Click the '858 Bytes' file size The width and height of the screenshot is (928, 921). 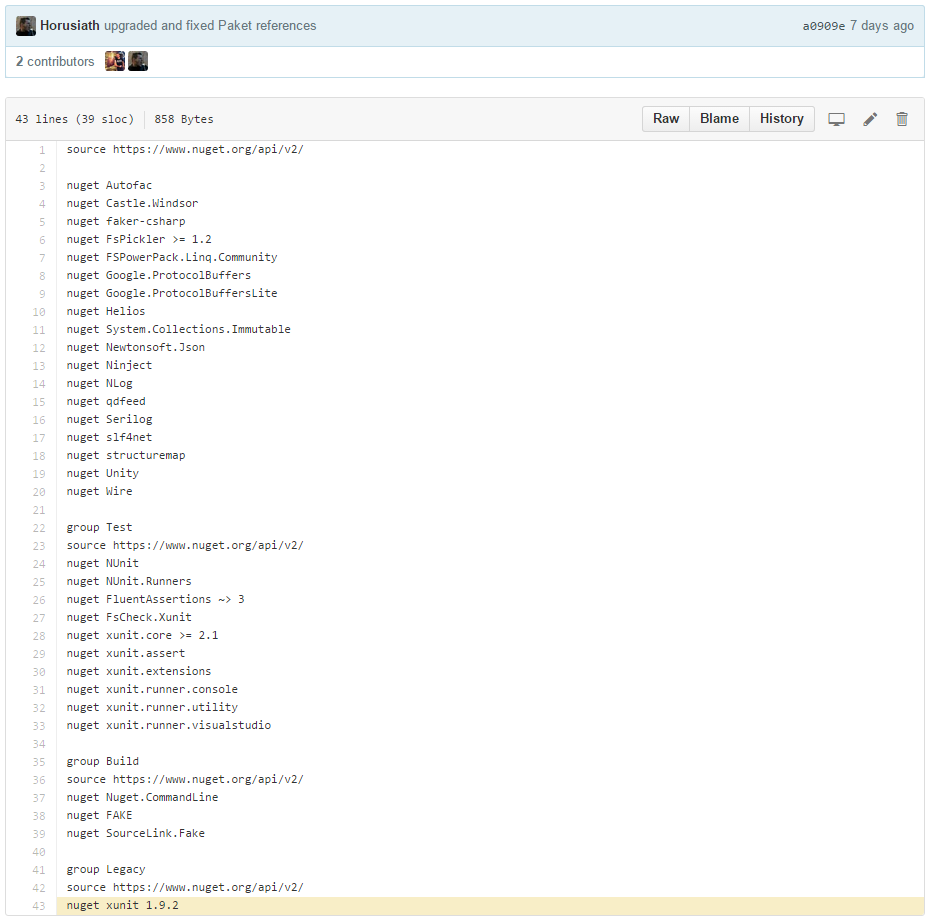pos(184,119)
